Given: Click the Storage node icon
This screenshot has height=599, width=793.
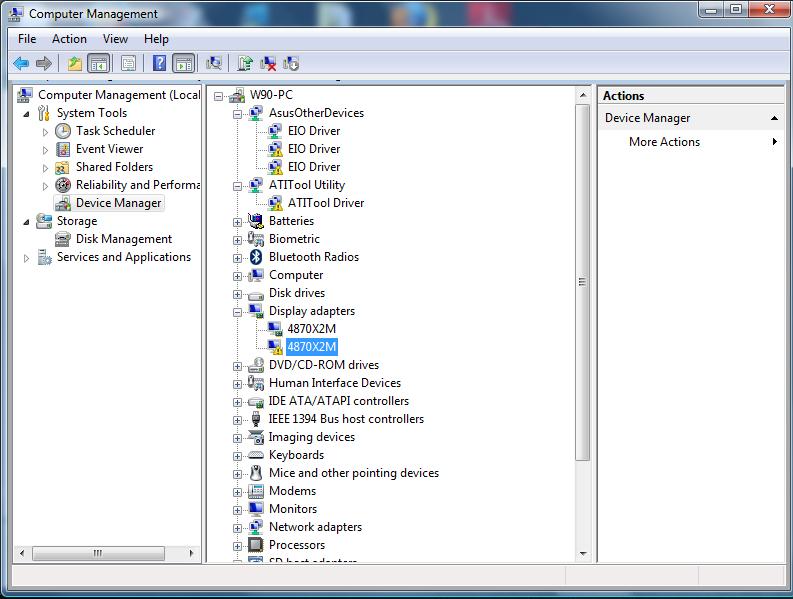Looking at the screenshot, I should 44,221.
